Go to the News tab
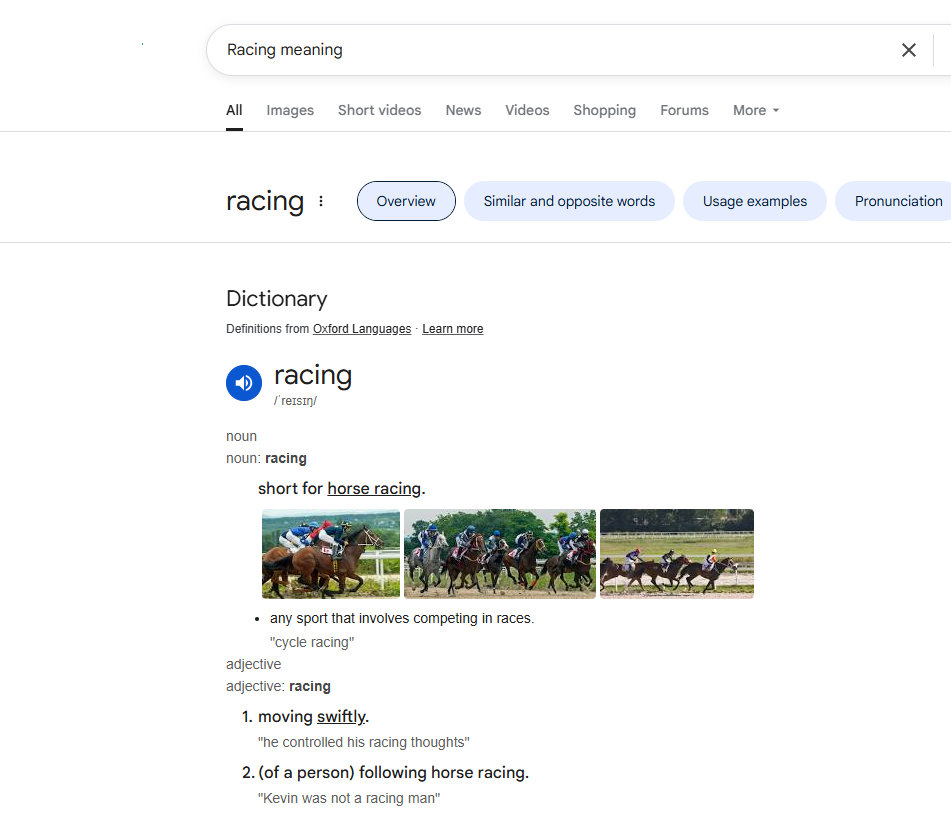The width and height of the screenshot is (951, 840). (x=463, y=110)
